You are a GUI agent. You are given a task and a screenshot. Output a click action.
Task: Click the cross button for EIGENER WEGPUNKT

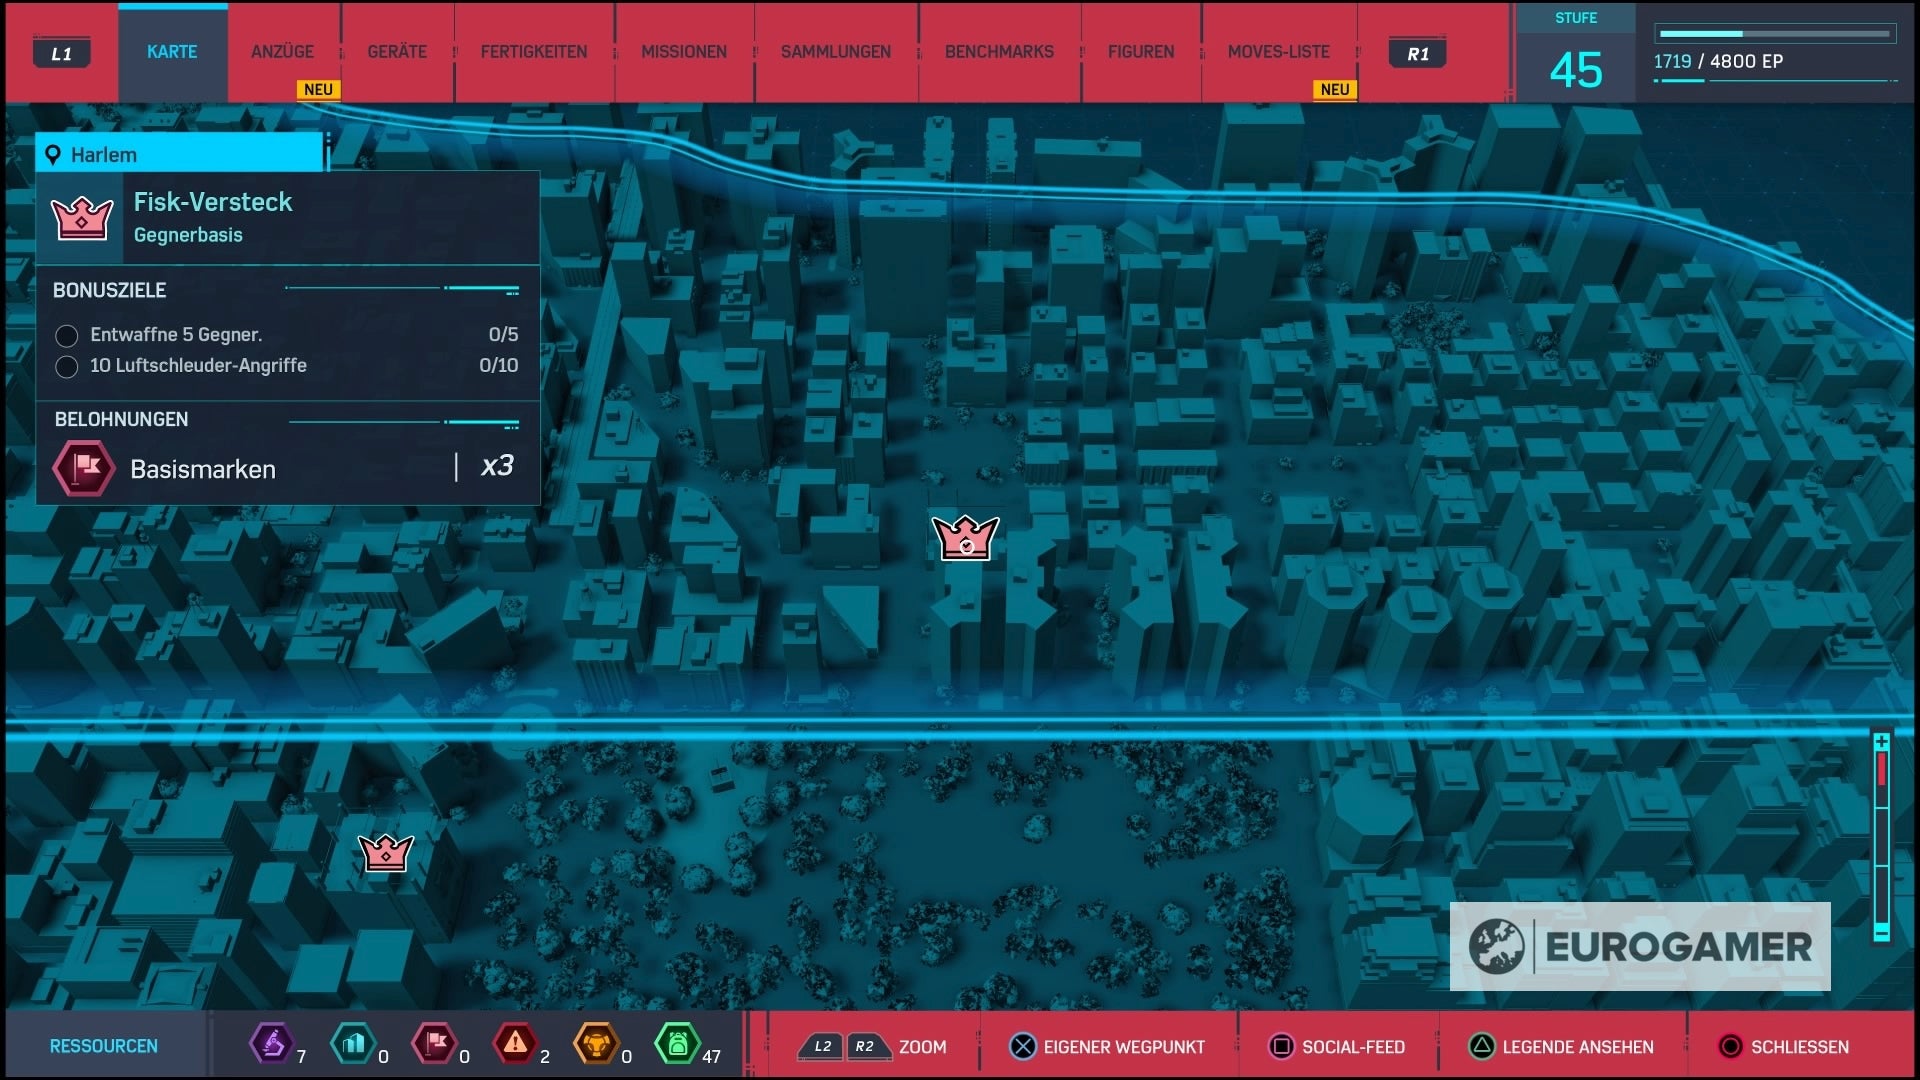1023,1046
